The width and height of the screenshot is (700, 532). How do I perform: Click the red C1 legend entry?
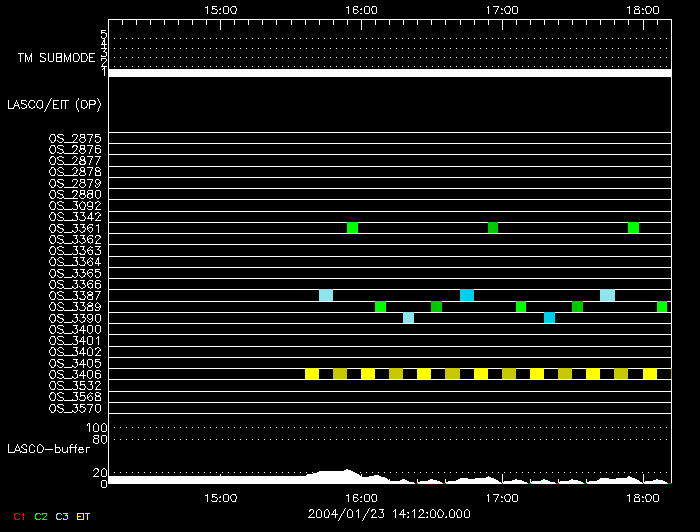coord(18,517)
